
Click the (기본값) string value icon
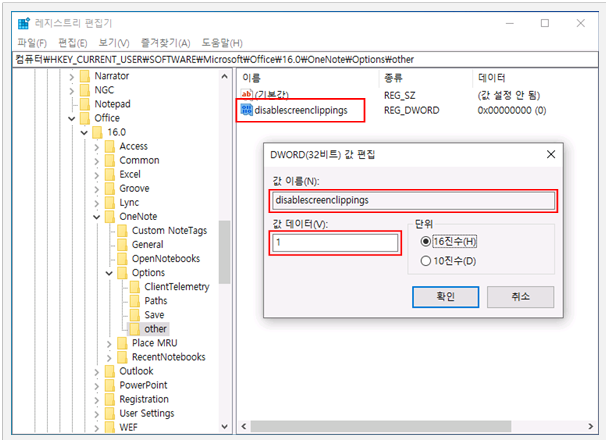[246, 94]
